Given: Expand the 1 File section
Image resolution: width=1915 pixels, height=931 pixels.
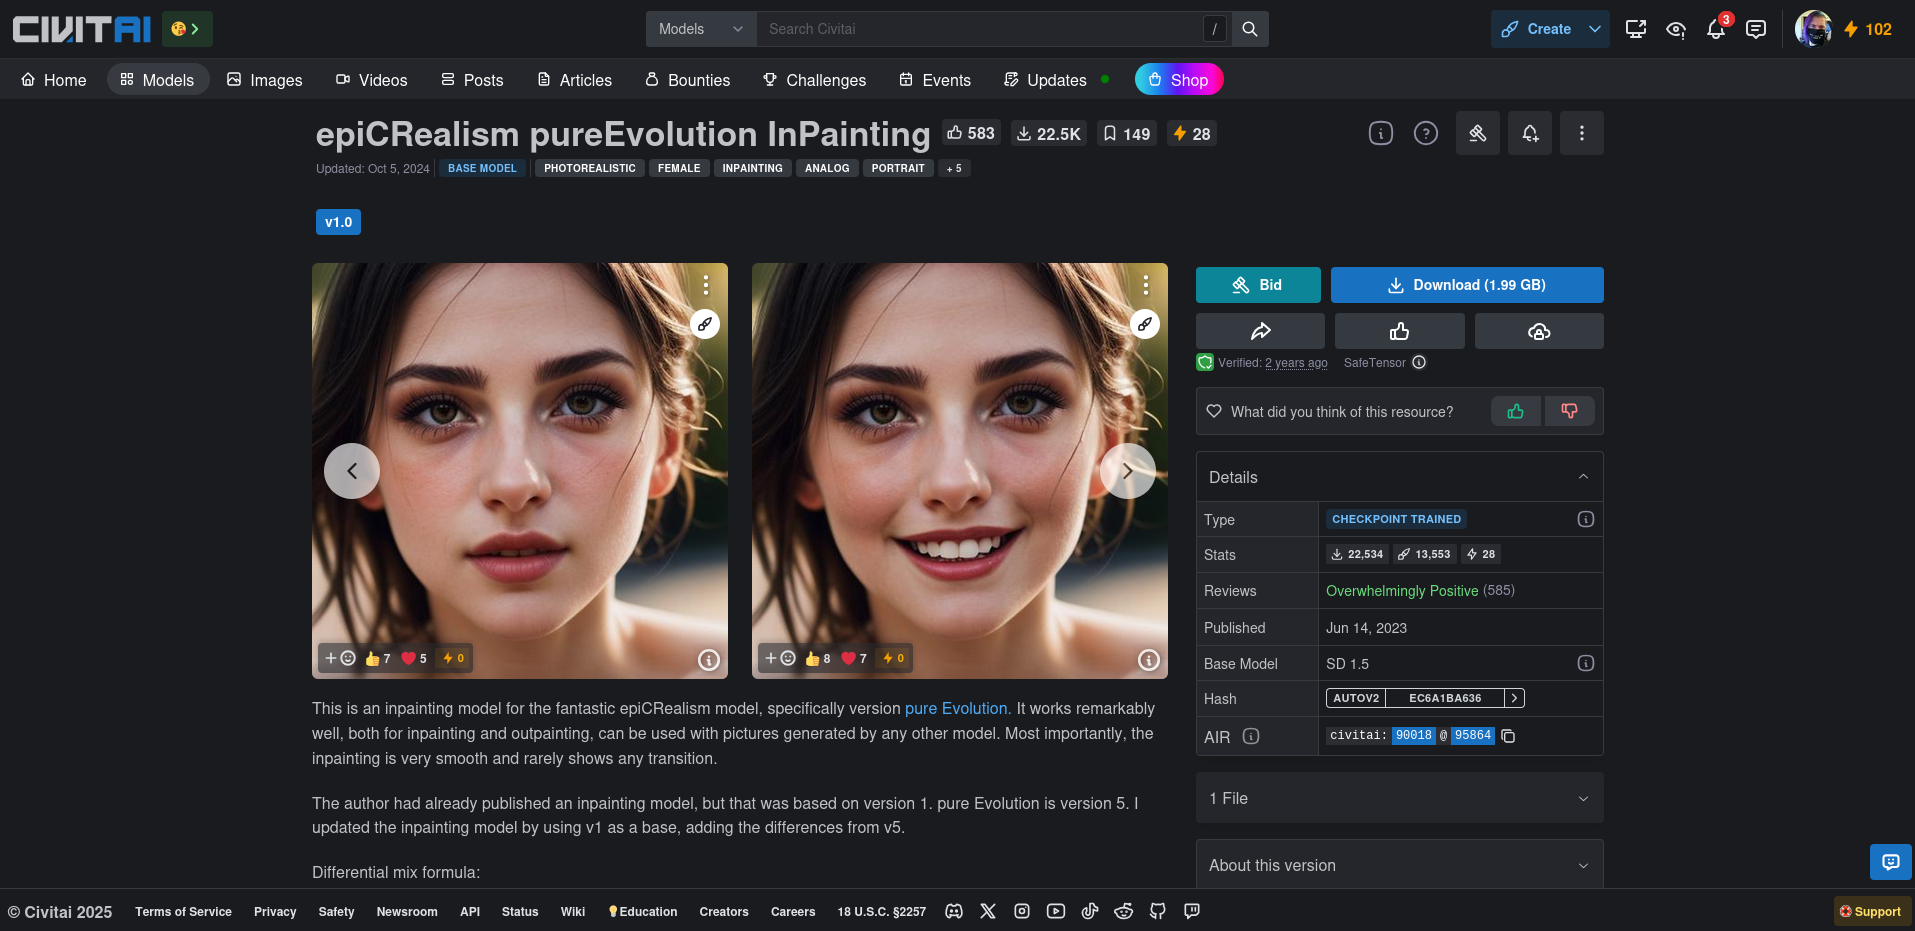Looking at the screenshot, I should (1399, 798).
